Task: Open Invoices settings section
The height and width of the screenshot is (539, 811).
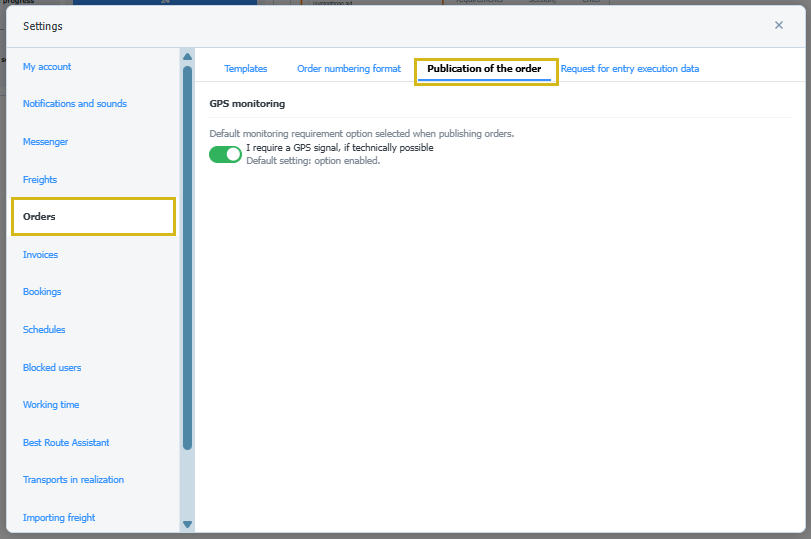Action: coord(41,255)
